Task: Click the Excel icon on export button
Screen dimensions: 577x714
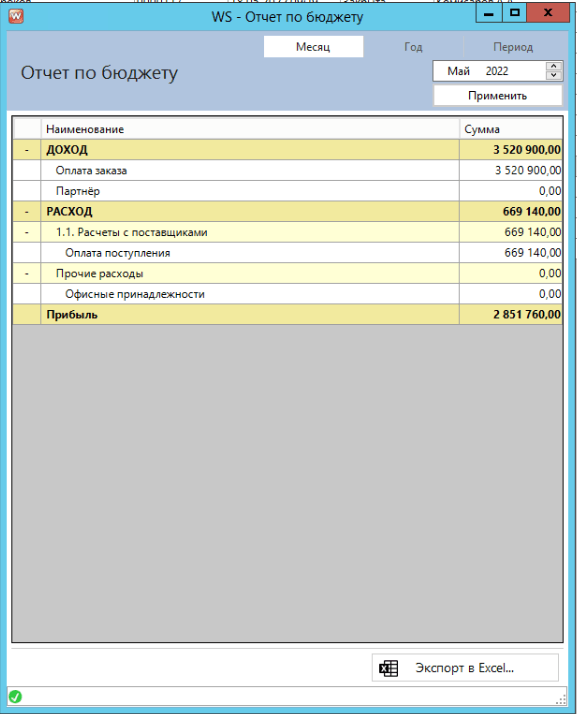Action: point(388,668)
